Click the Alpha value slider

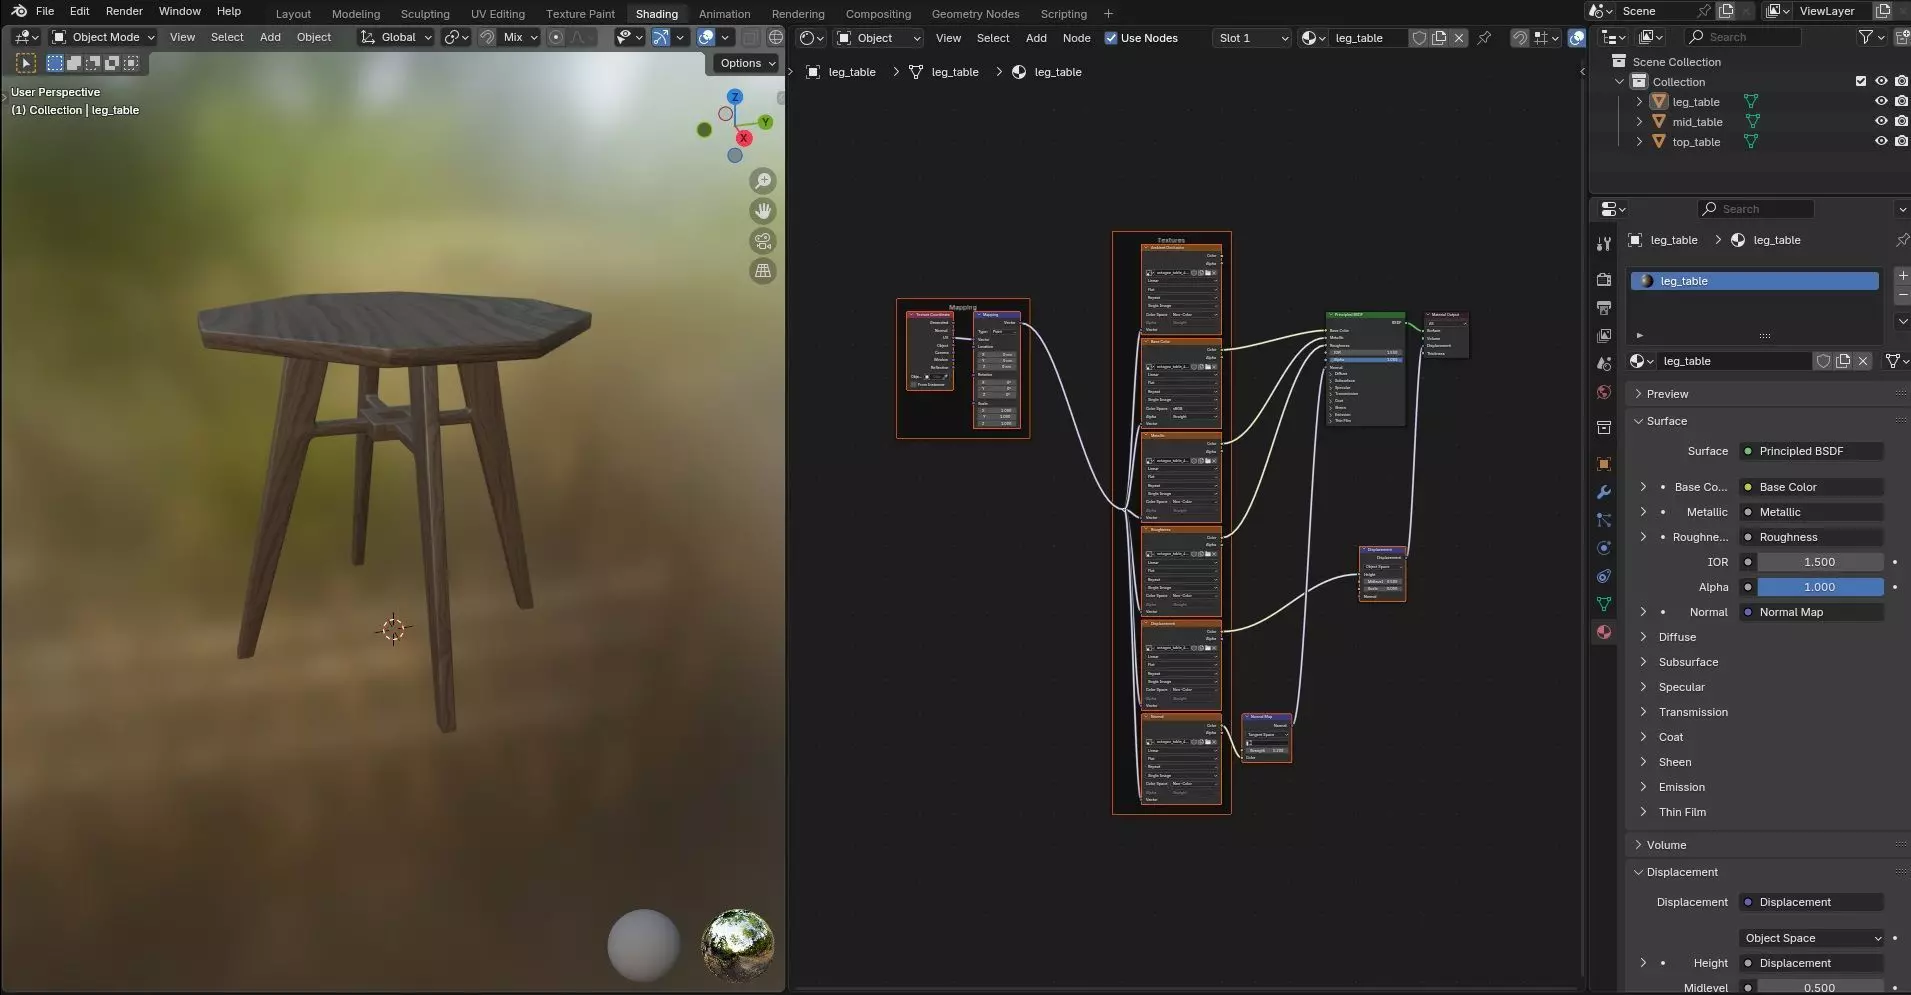click(x=1819, y=587)
